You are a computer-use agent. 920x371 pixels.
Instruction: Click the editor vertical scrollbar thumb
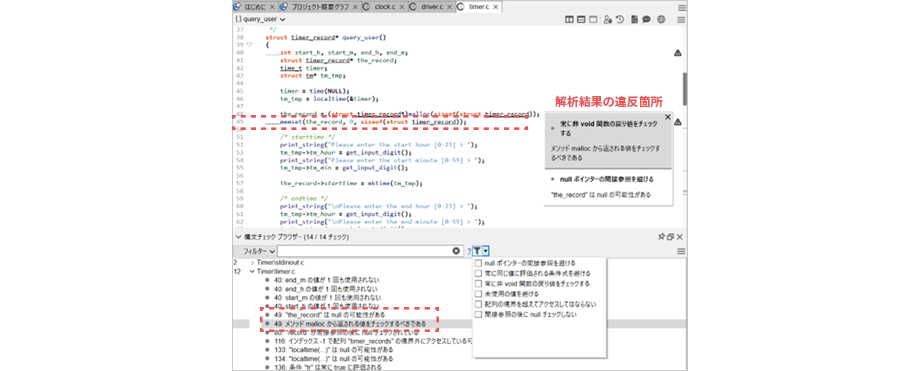[x=684, y=89]
